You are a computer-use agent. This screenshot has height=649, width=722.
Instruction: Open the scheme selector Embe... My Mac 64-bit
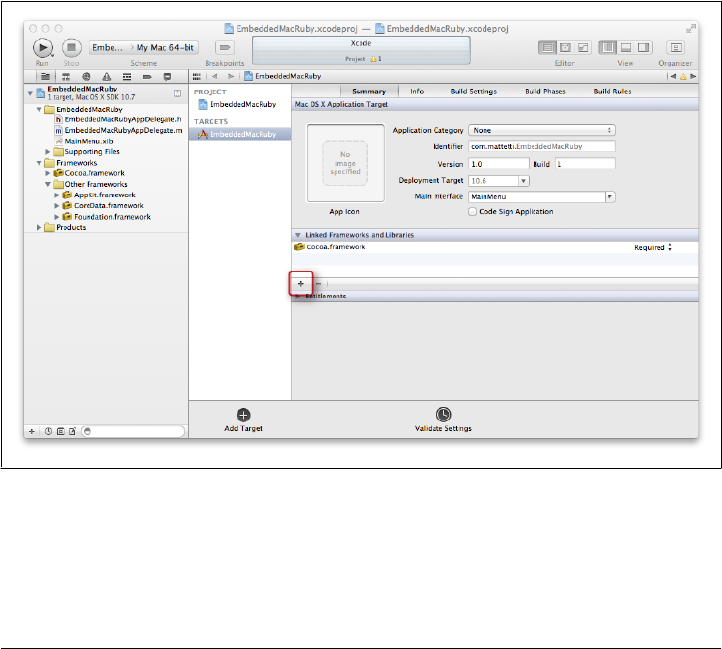point(144,47)
